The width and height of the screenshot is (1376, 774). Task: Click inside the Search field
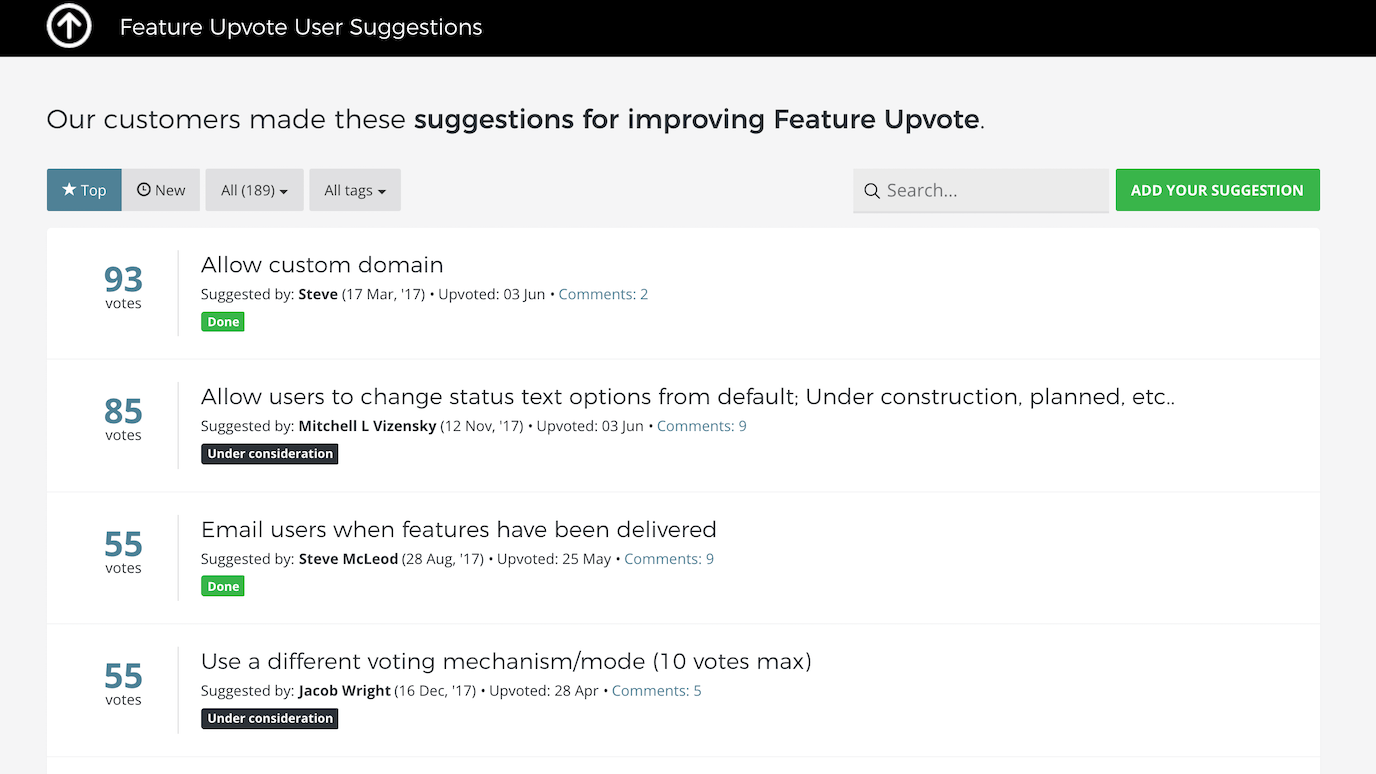pos(980,190)
